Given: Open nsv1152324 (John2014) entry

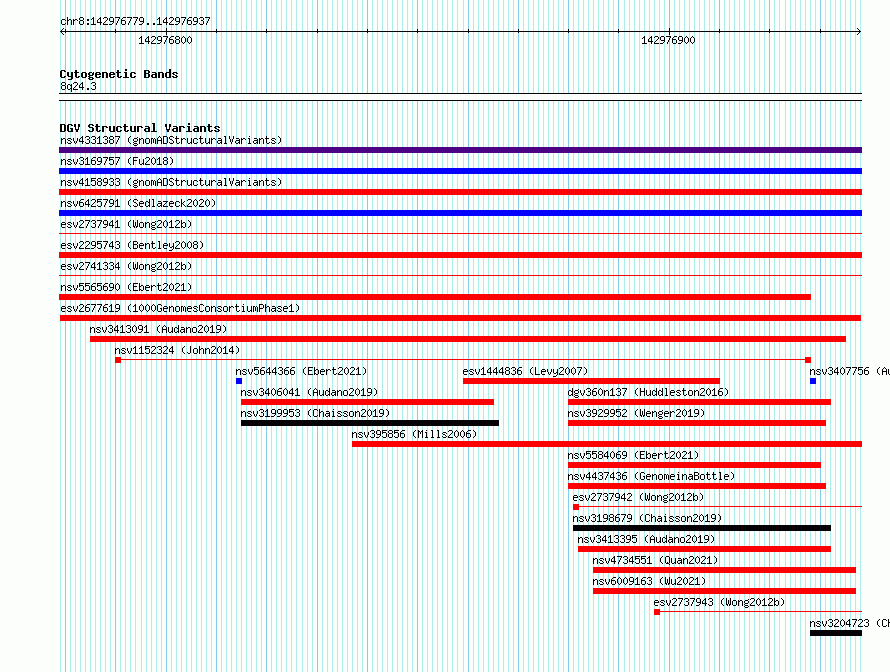Looking at the screenshot, I should point(177,350).
